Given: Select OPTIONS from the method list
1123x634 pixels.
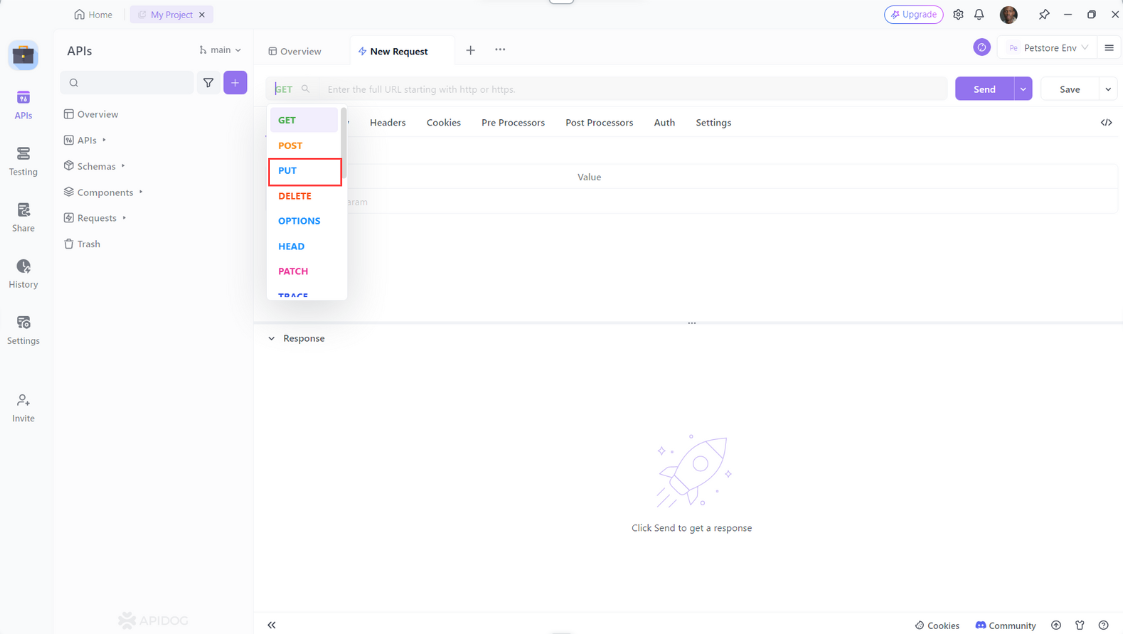Looking at the screenshot, I should (x=304, y=221).
